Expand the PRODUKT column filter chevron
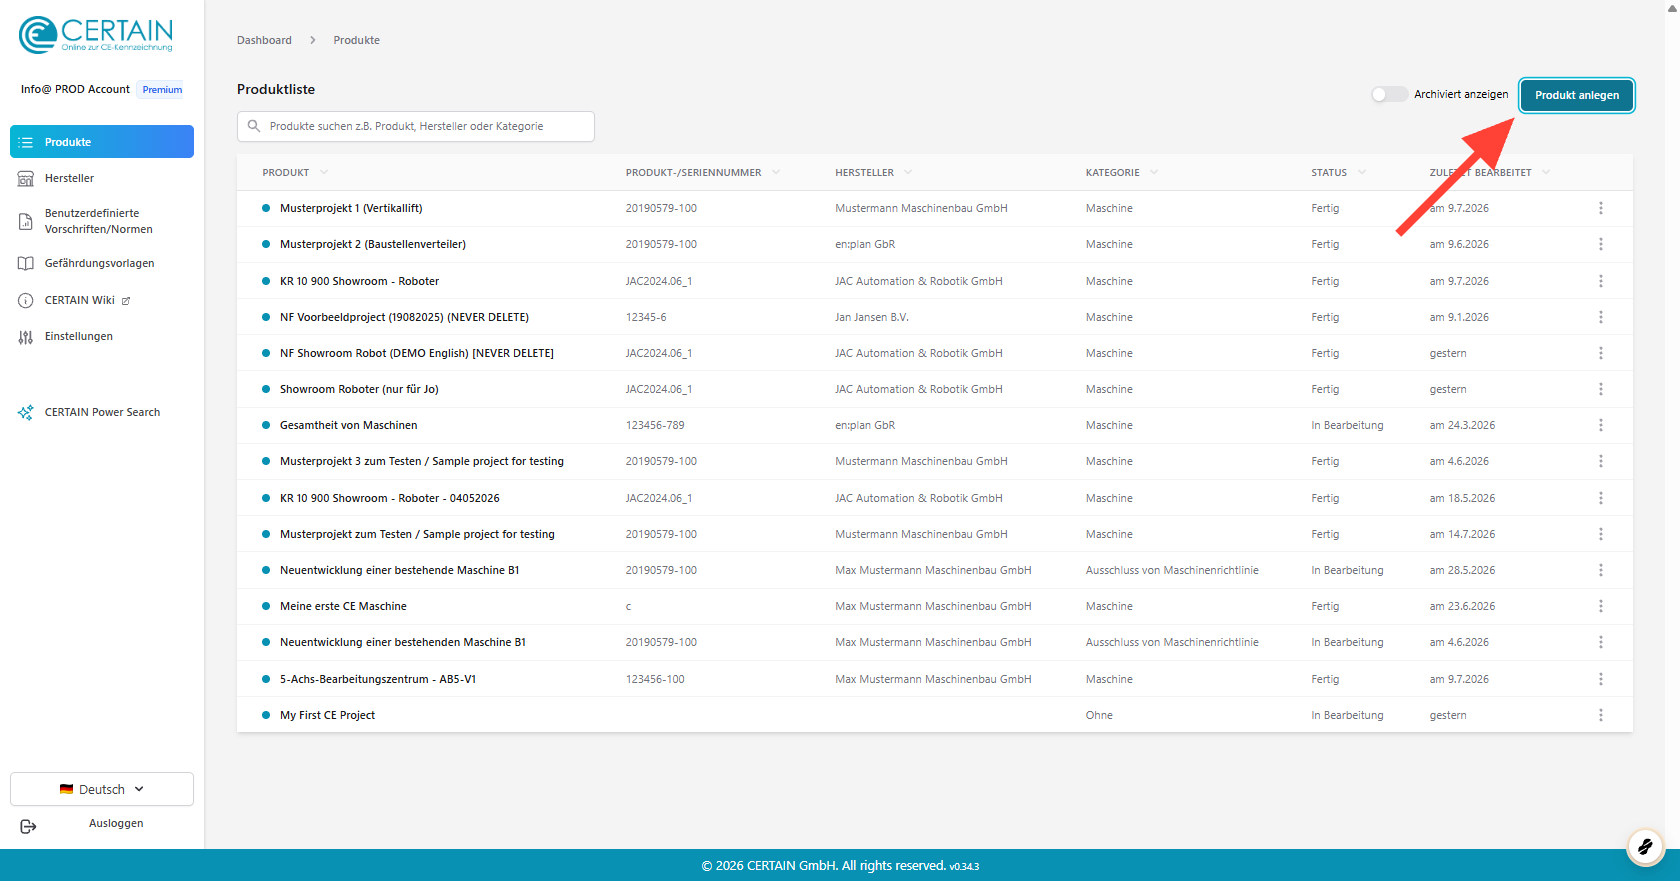This screenshot has width=1680, height=881. point(324,172)
